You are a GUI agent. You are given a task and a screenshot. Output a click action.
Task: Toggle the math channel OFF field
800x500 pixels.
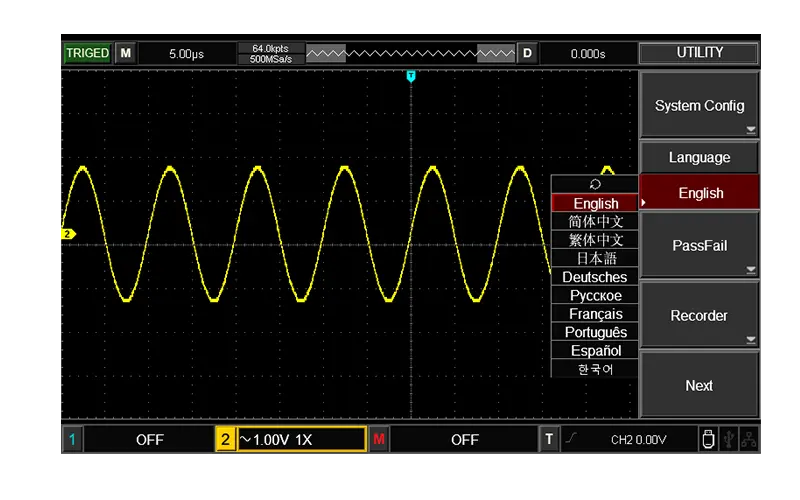464,439
